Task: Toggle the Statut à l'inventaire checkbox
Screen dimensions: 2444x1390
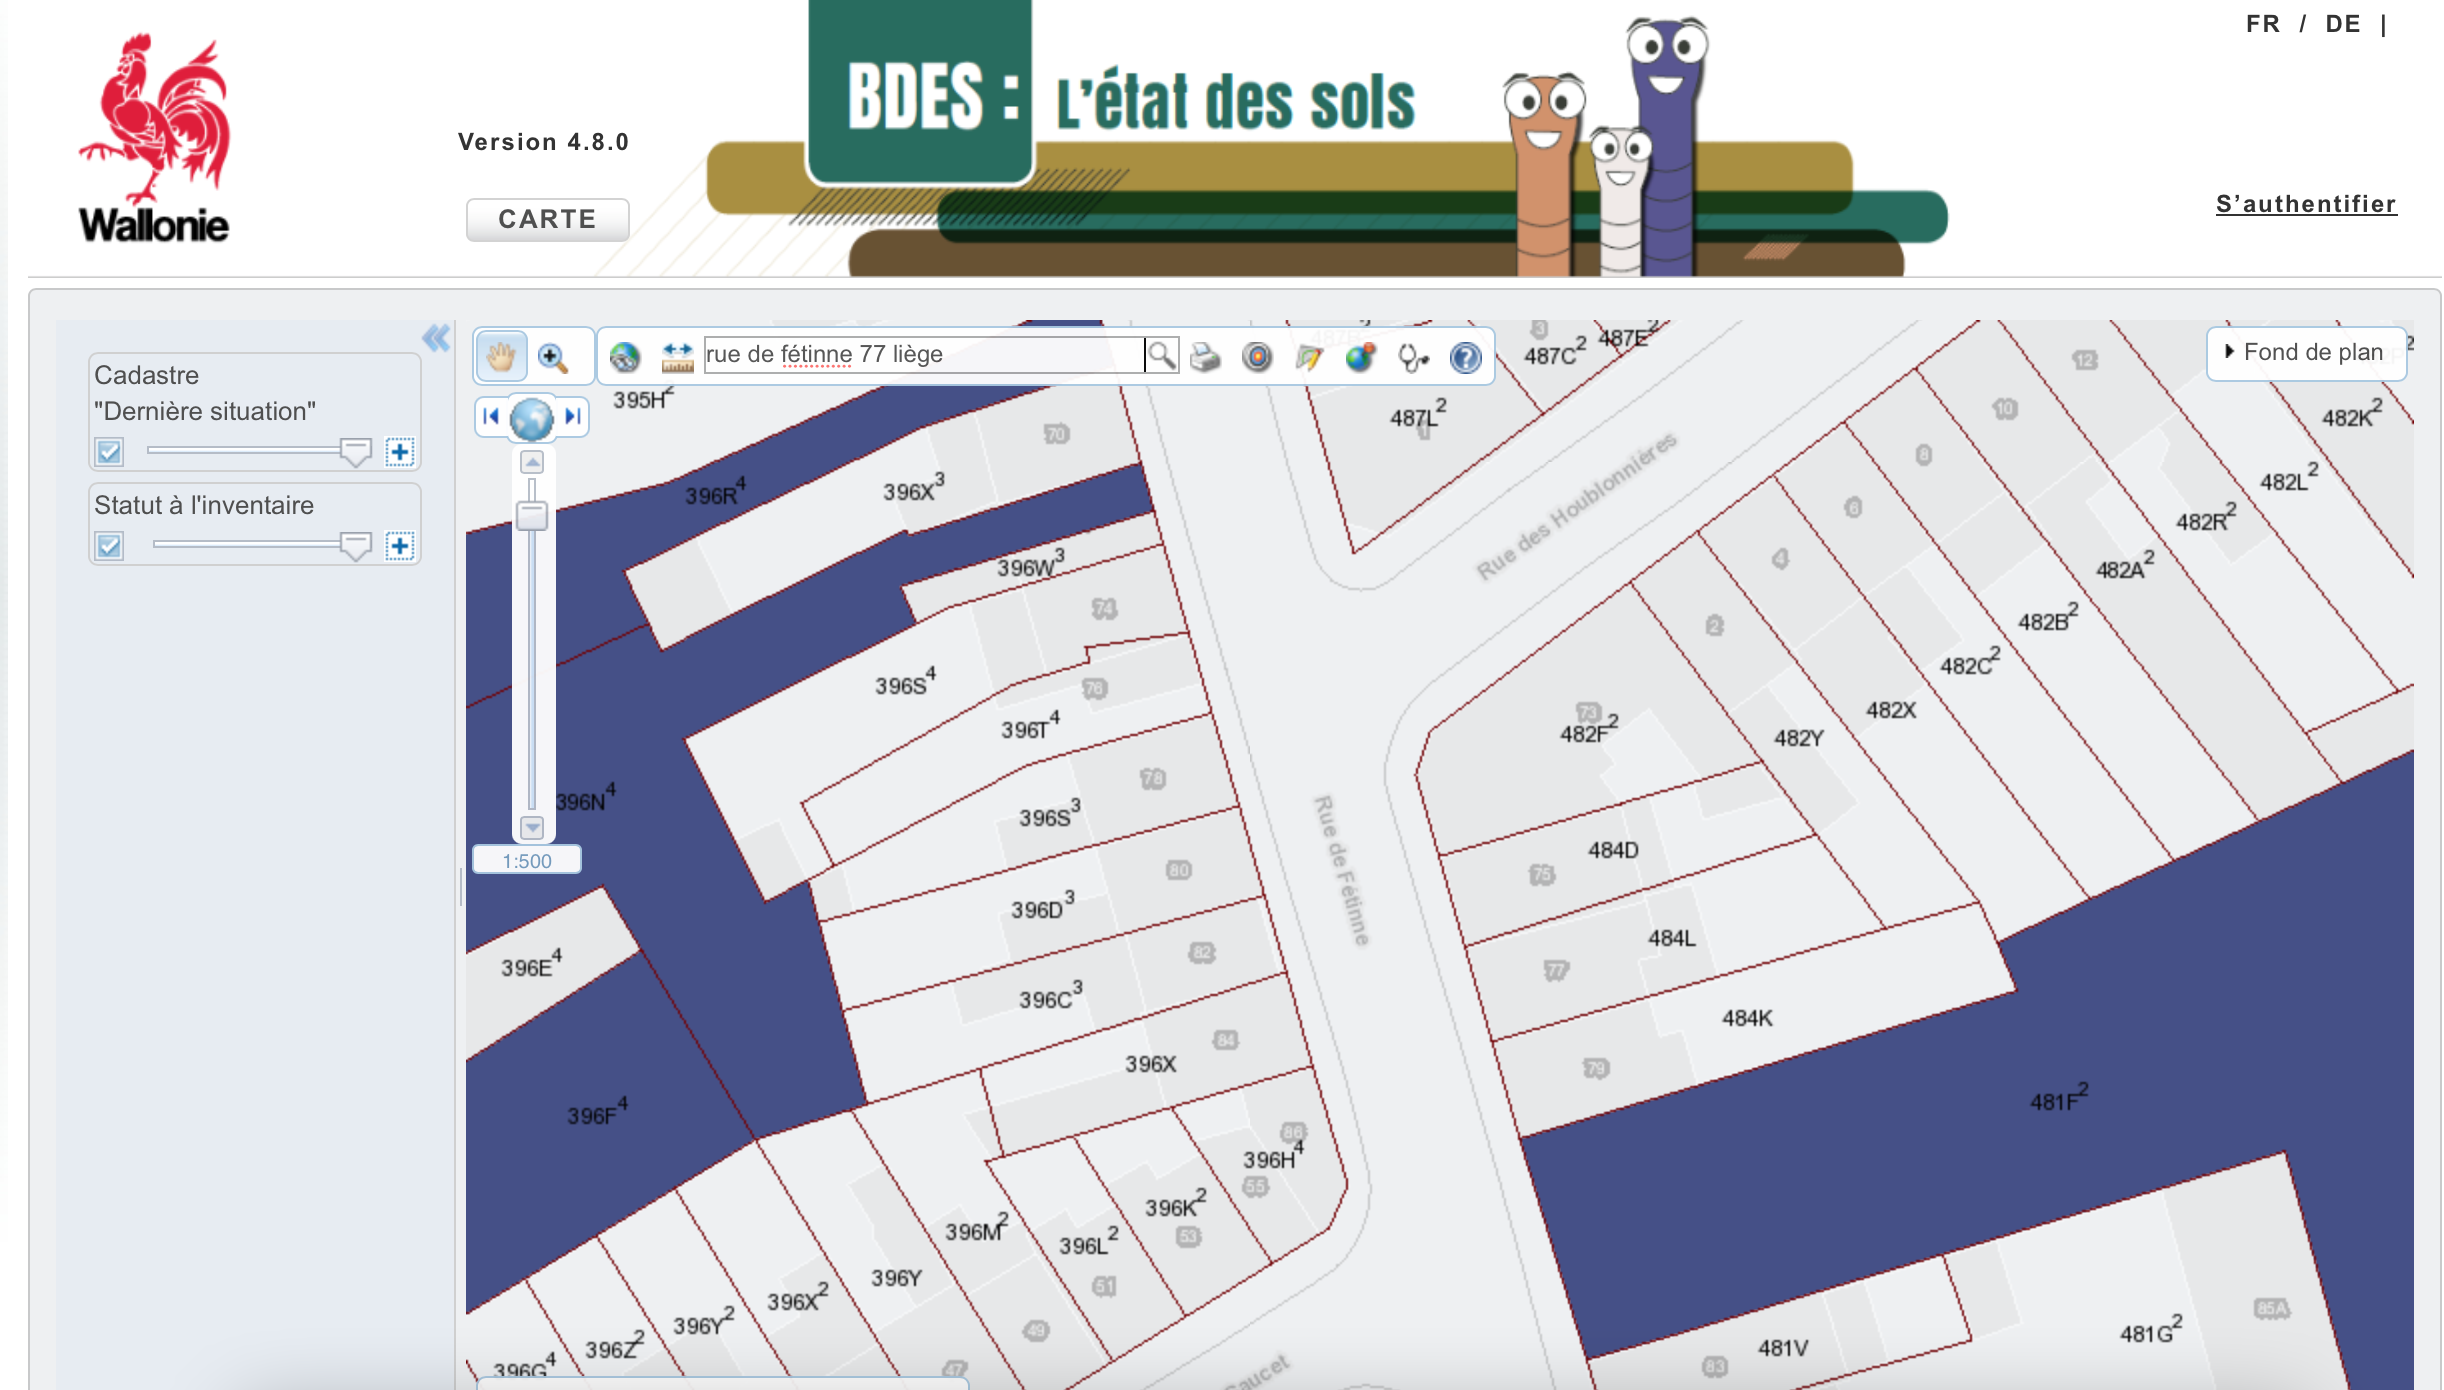Action: click(x=109, y=546)
